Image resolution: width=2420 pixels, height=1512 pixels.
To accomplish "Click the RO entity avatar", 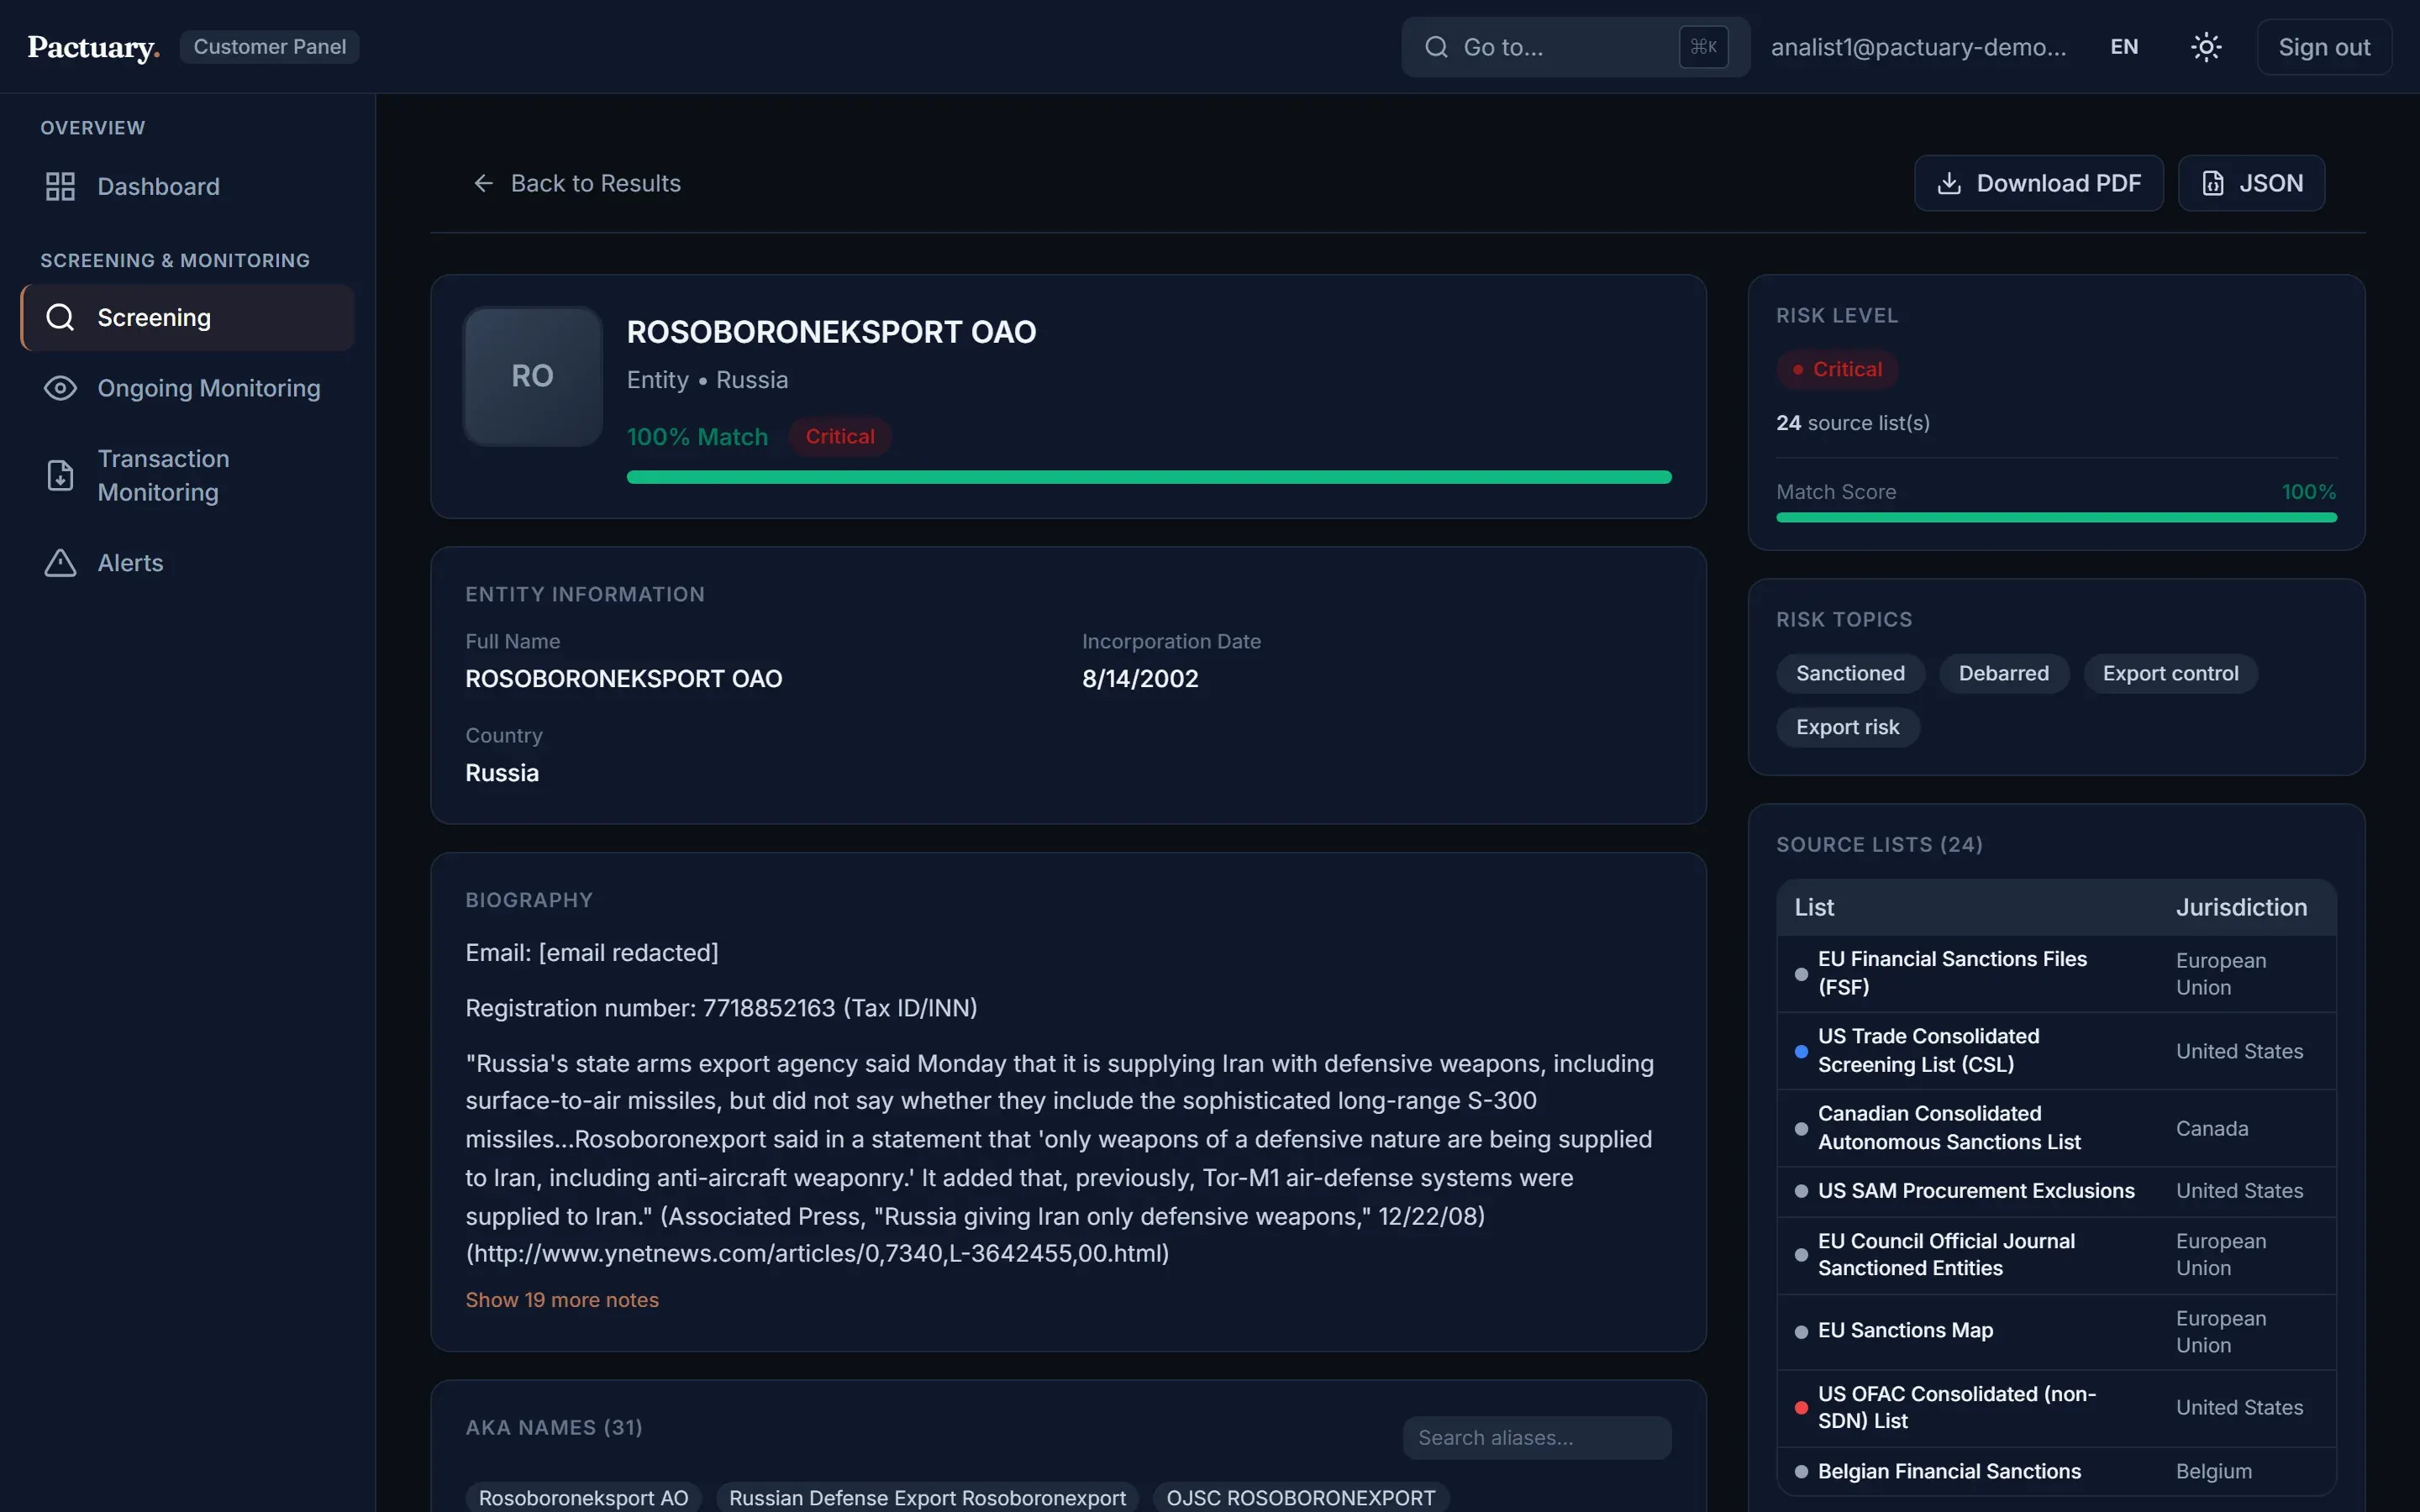I will pos(532,376).
